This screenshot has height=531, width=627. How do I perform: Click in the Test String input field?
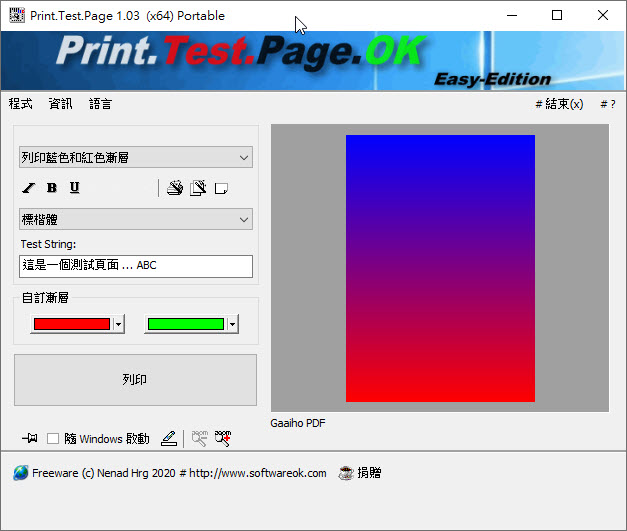(x=136, y=266)
